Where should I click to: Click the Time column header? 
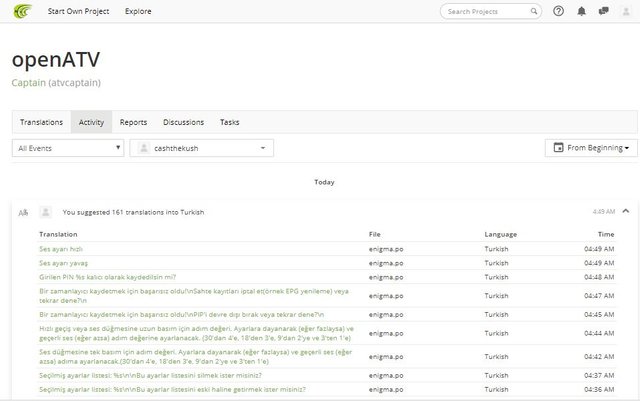(x=606, y=234)
